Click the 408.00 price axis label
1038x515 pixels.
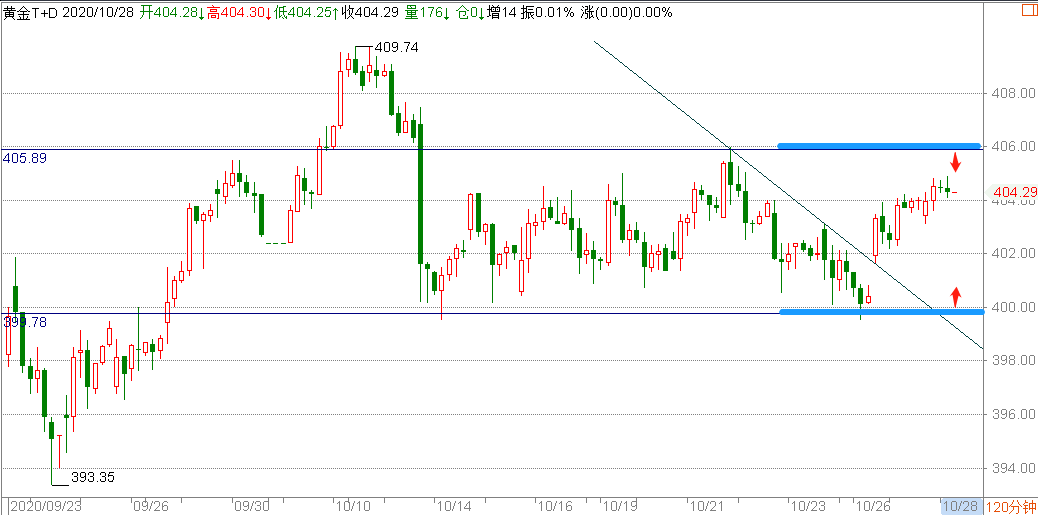coord(1012,93)
